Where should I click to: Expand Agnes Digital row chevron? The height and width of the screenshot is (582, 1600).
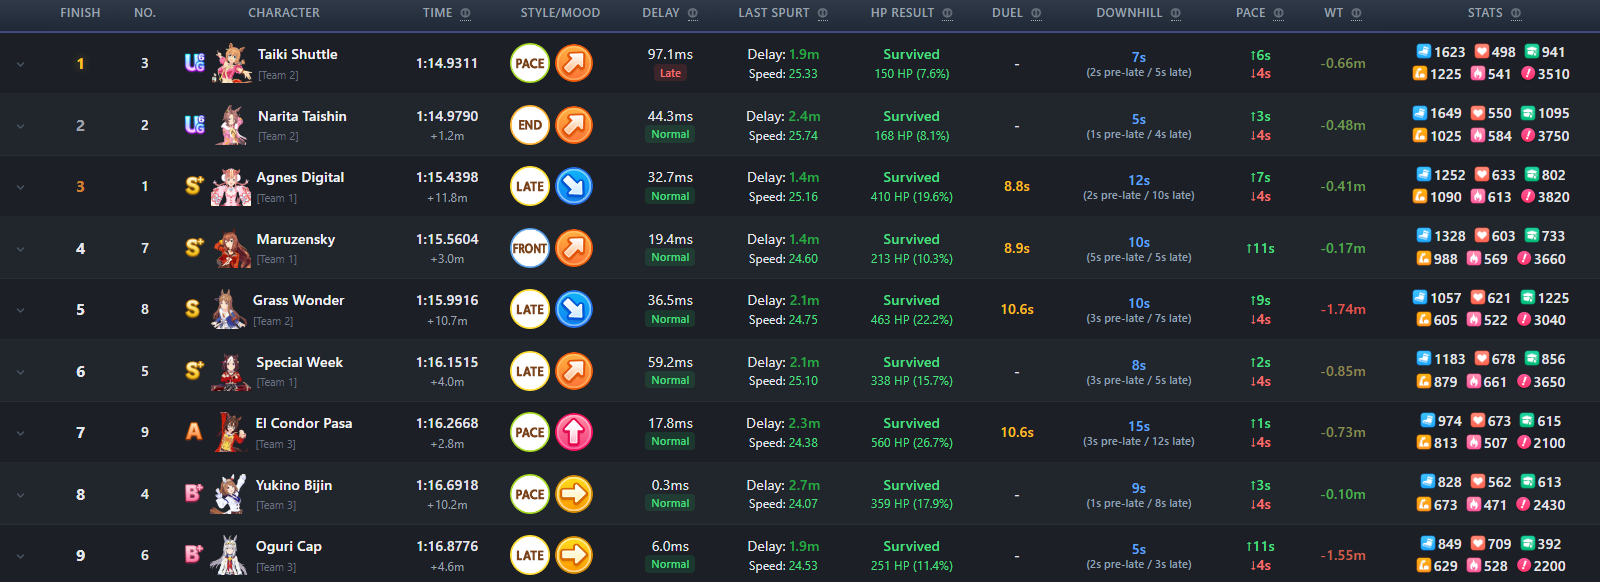(20, 187)
